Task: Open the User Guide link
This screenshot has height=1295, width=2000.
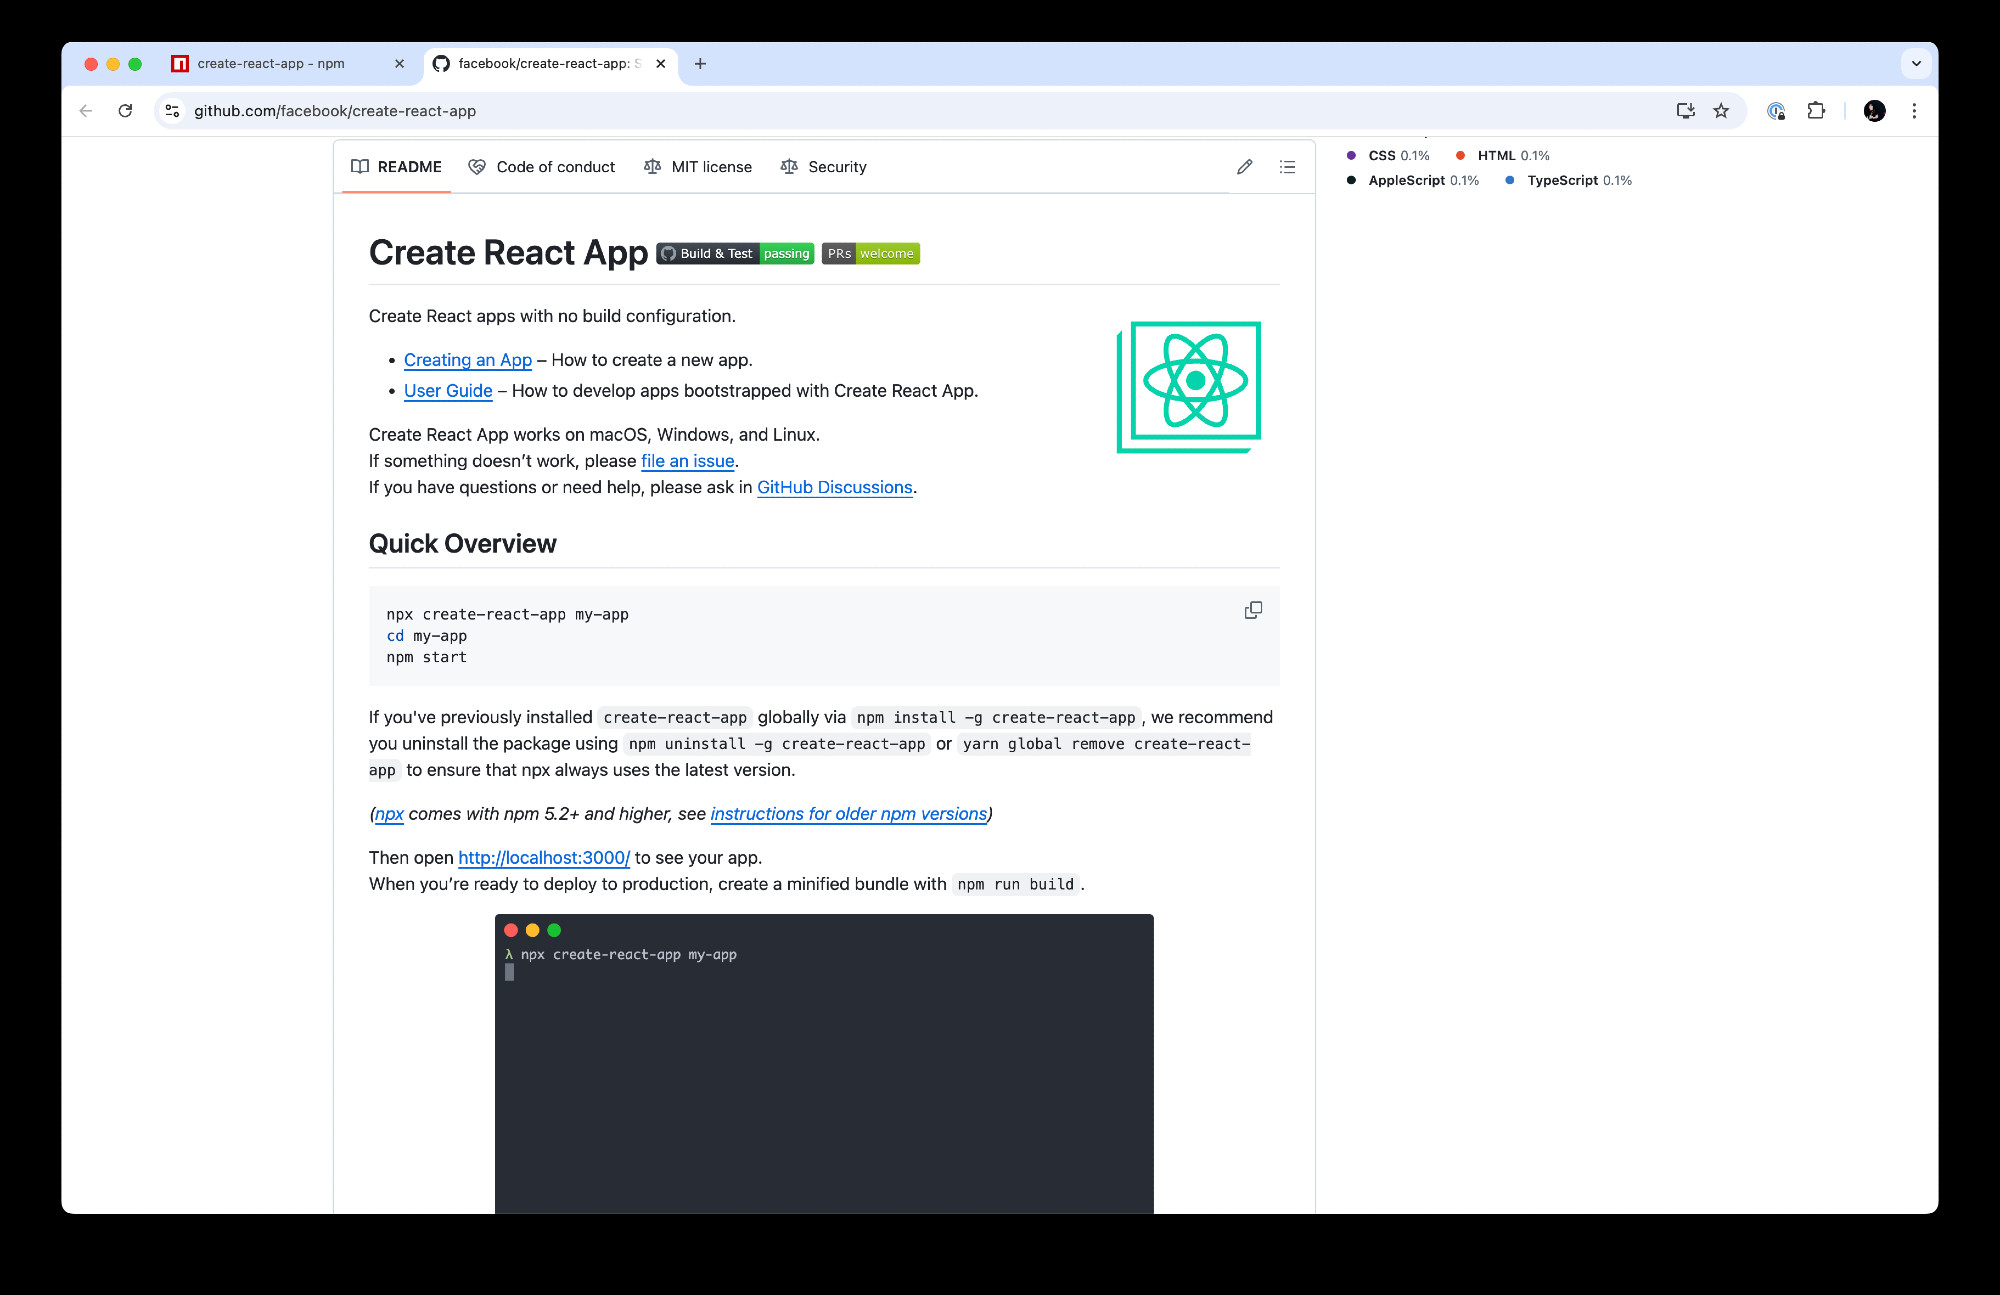Action: pyautogui.click(x=448, y=391)
